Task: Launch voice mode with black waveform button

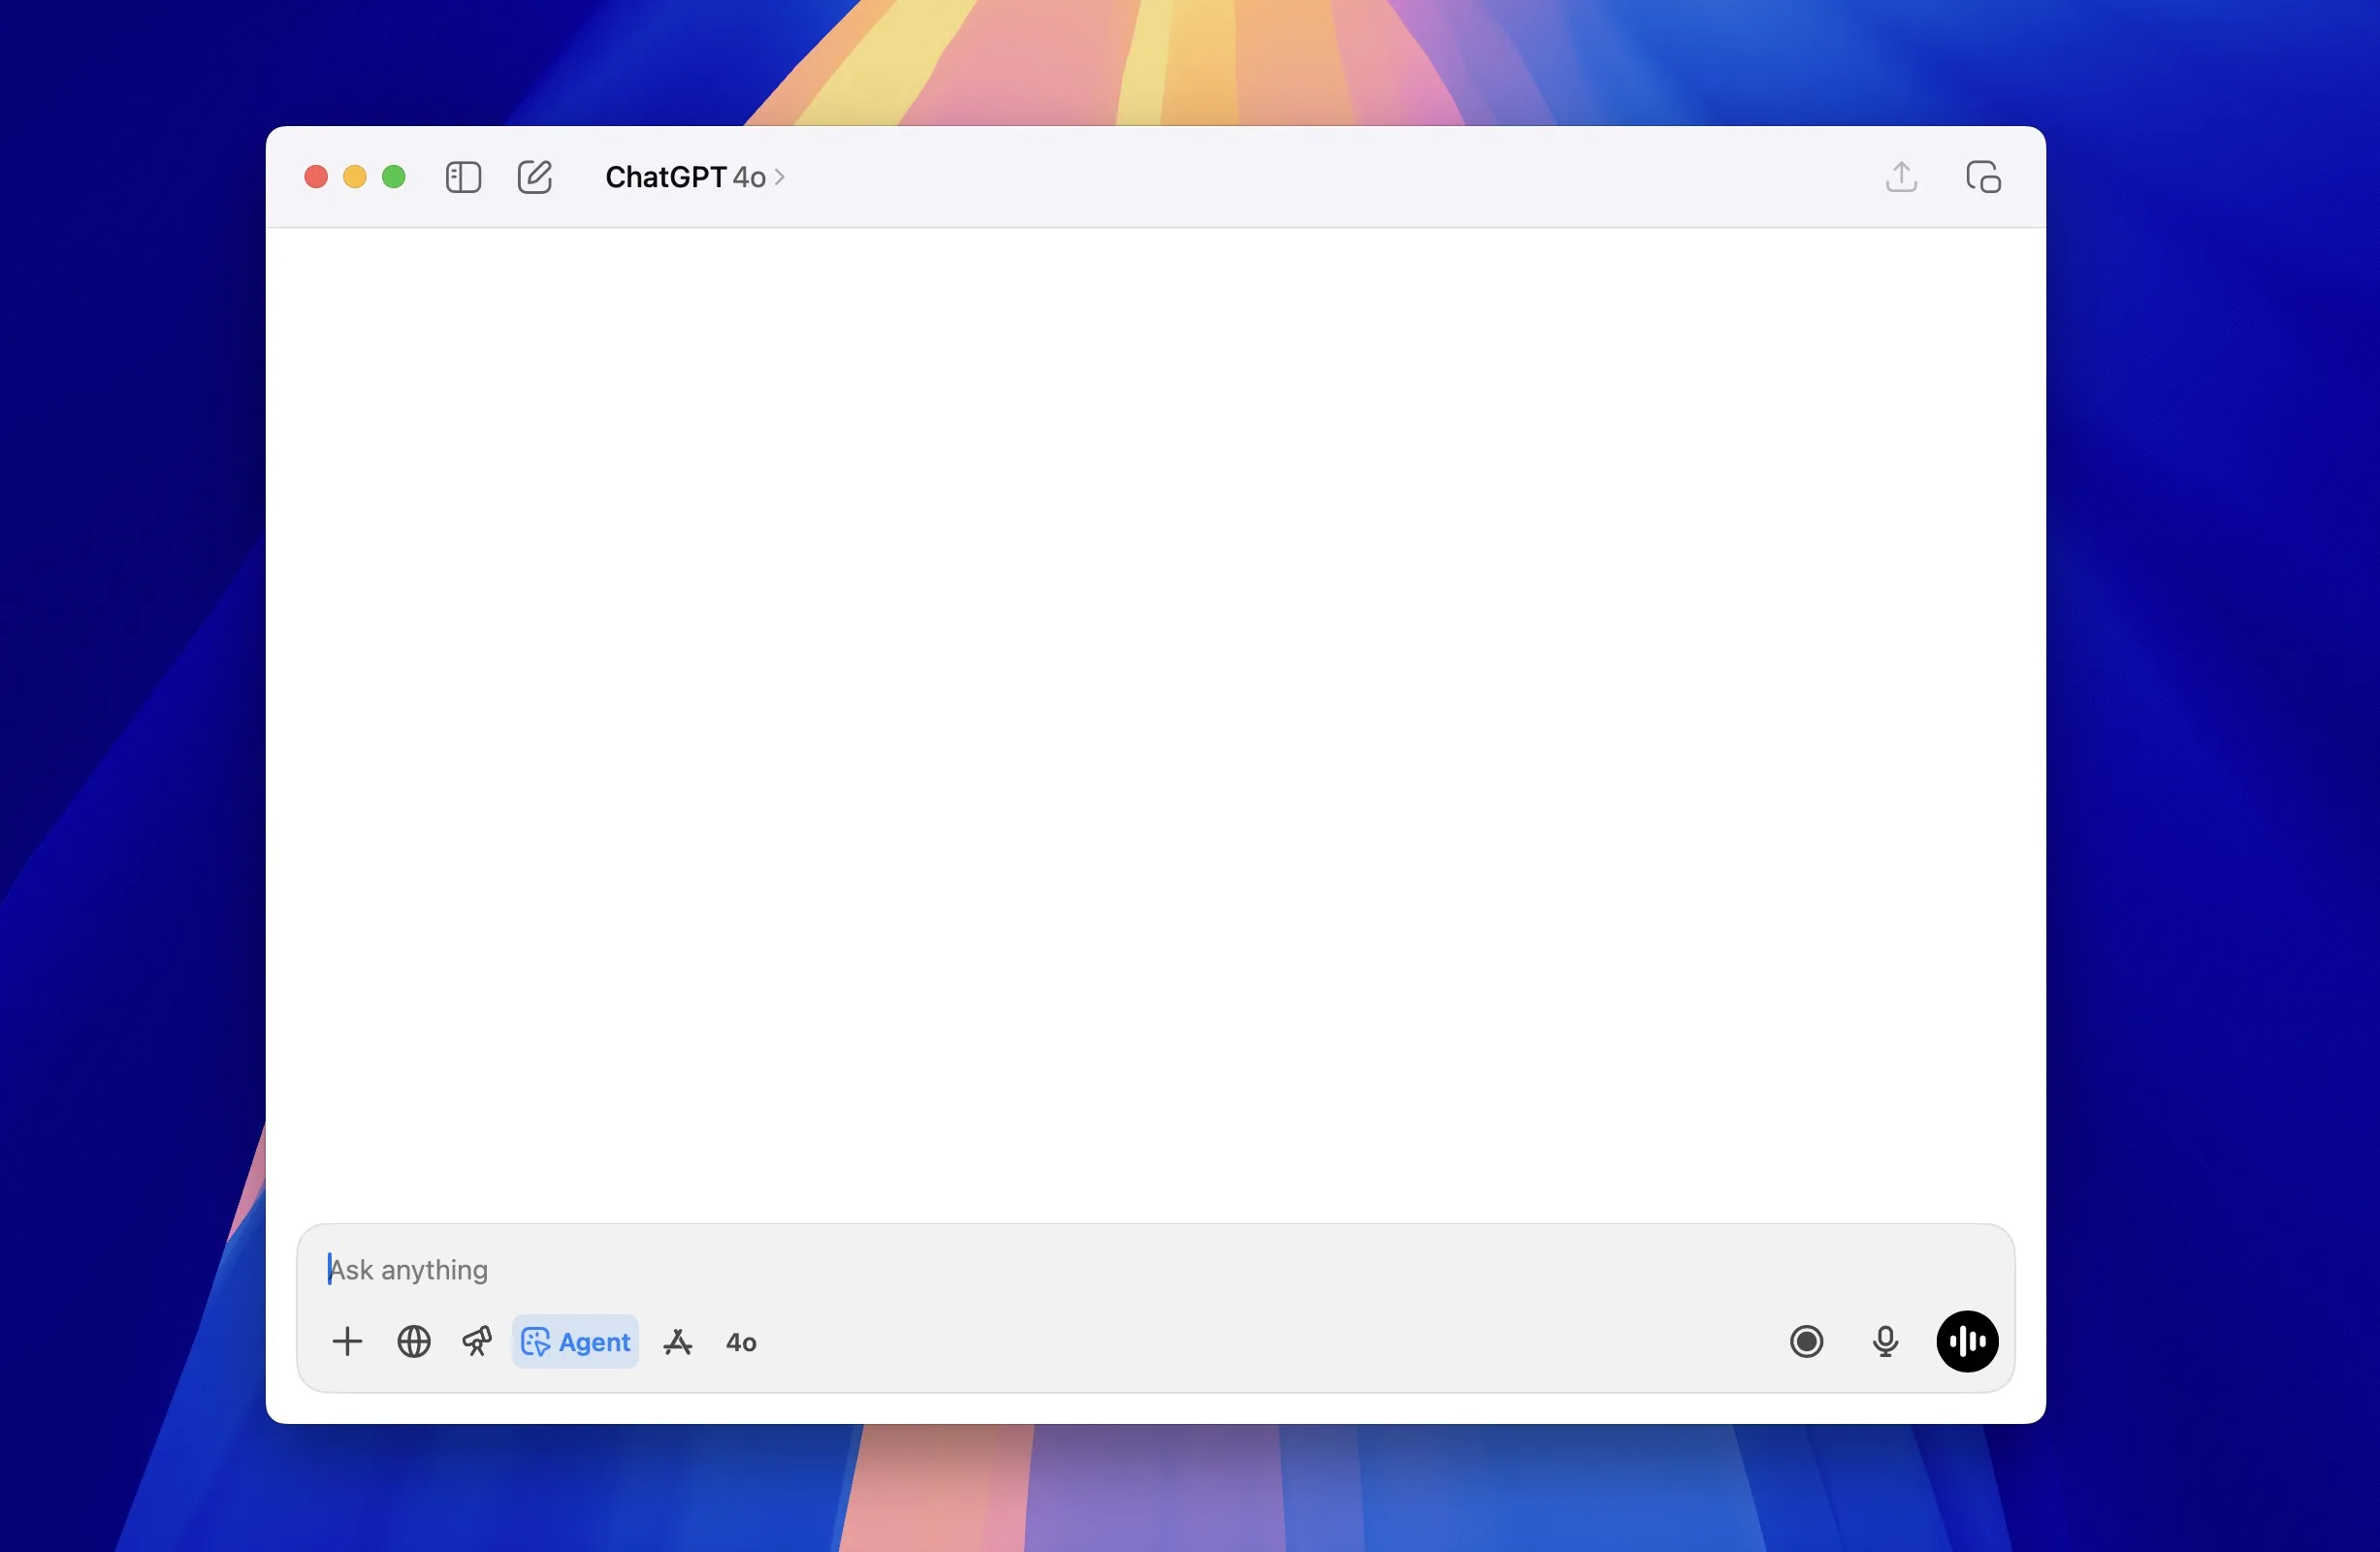Action: coord(1967,1342)
